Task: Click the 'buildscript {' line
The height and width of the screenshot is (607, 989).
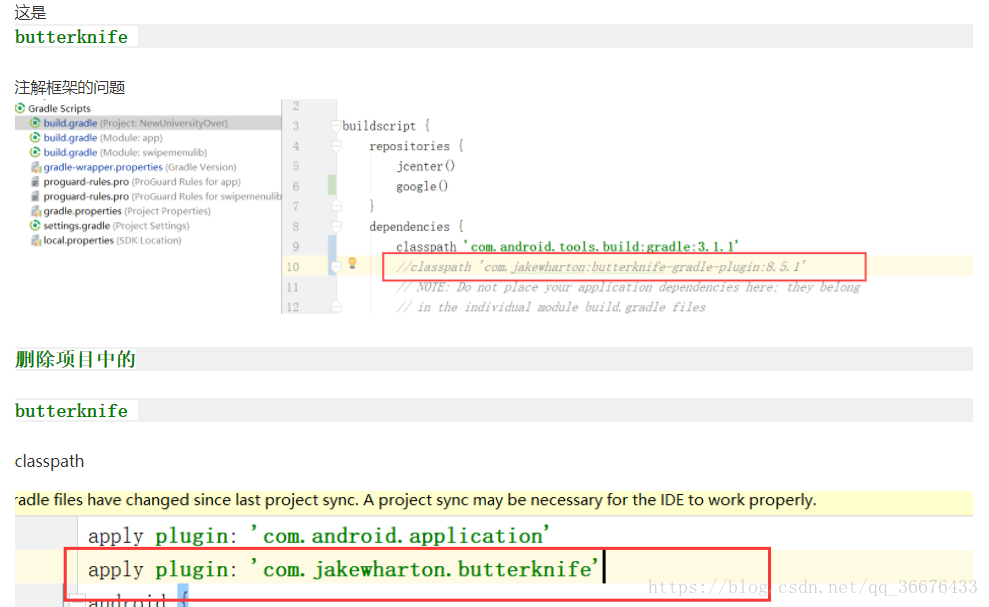Action: tap(386, 126)
